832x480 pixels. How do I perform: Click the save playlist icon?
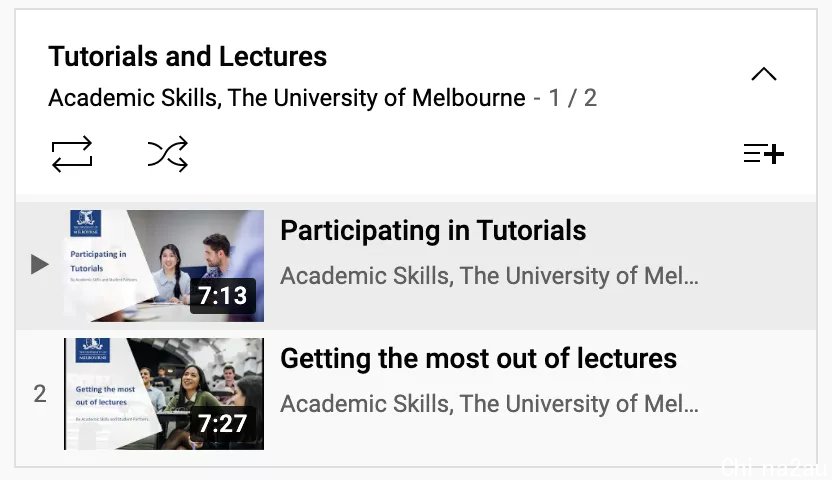764,154
